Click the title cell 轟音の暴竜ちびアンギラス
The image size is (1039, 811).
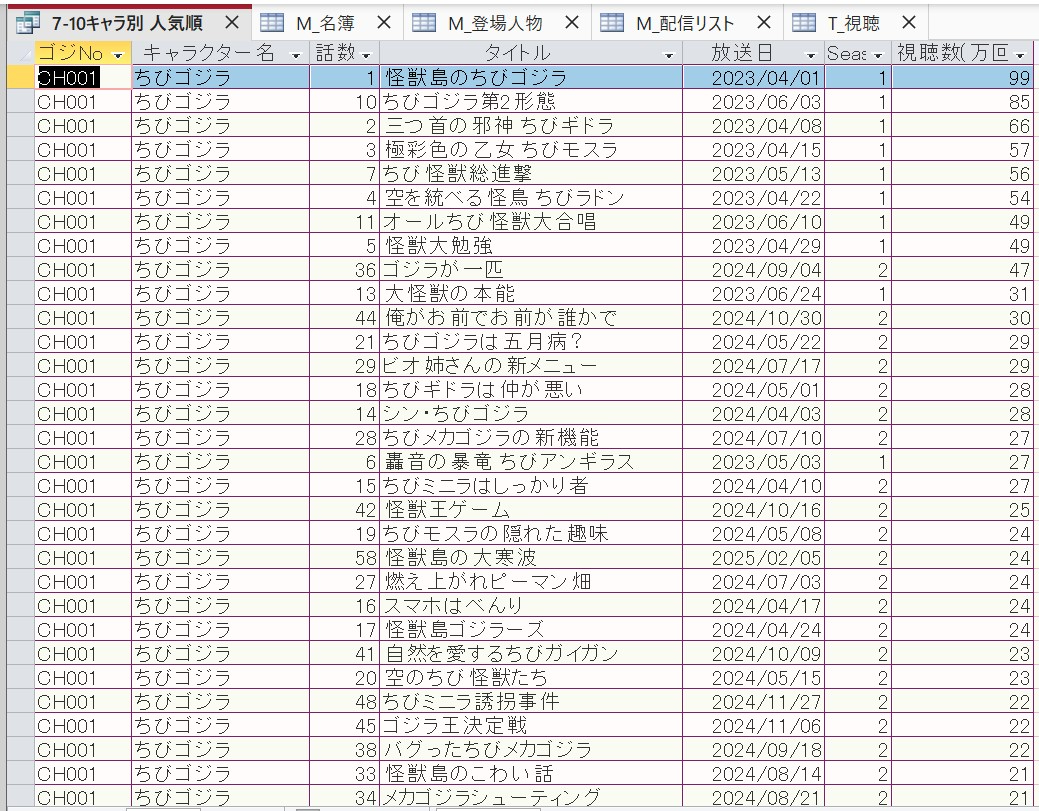pos(531,462)
